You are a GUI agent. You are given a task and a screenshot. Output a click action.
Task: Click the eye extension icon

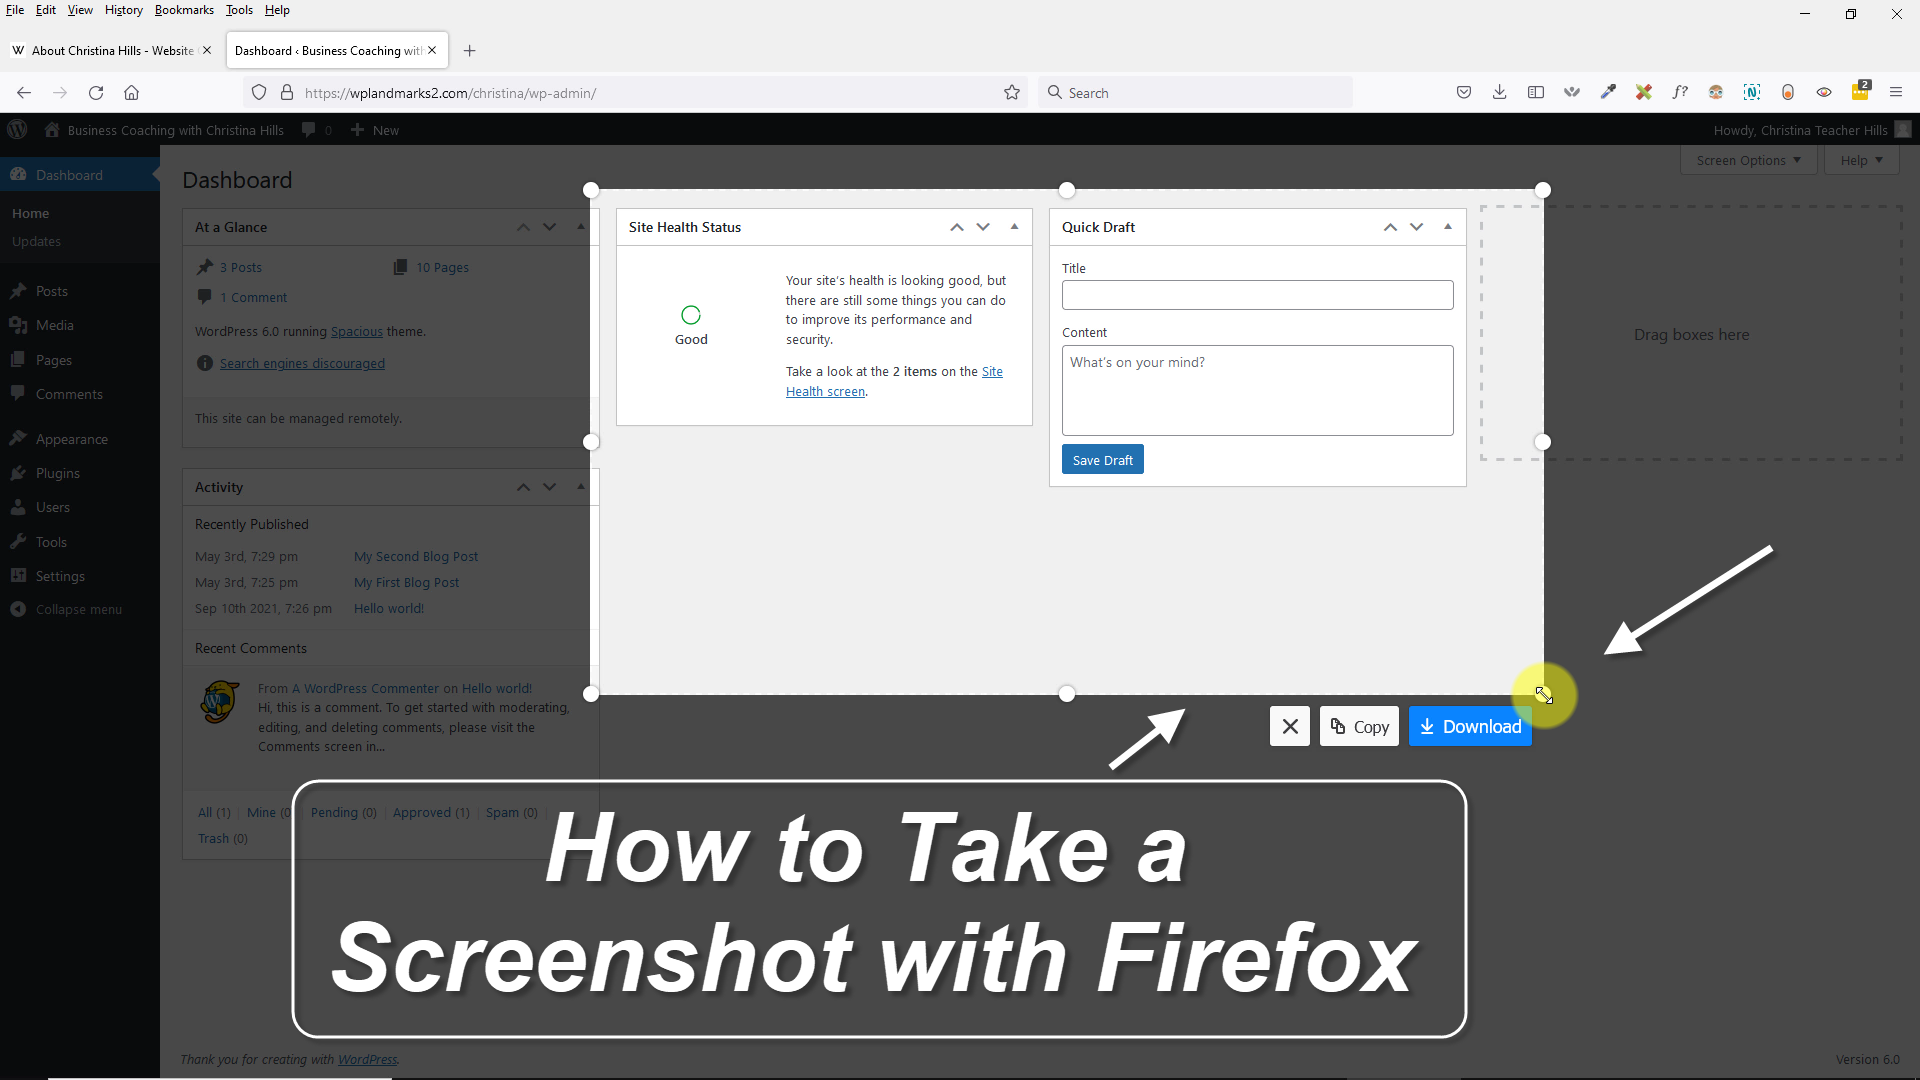[x=1824, y=93]
